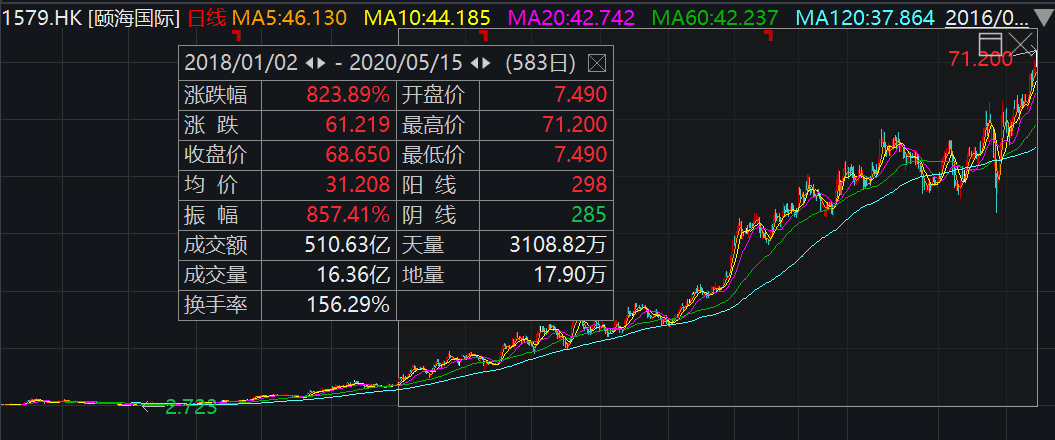Image resolution: width=1055 pixels, height=440 pixels.
Task: Click the MA60:42.237 indicator label
Action: [715, 18]
